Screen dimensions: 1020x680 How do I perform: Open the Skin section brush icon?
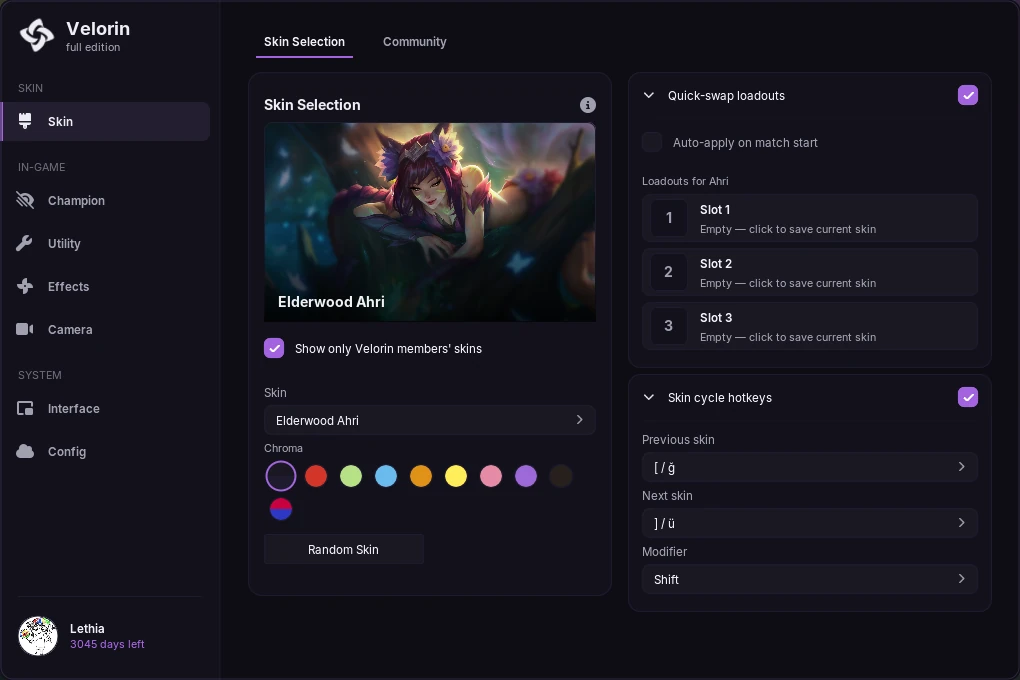tap(25, 121)
